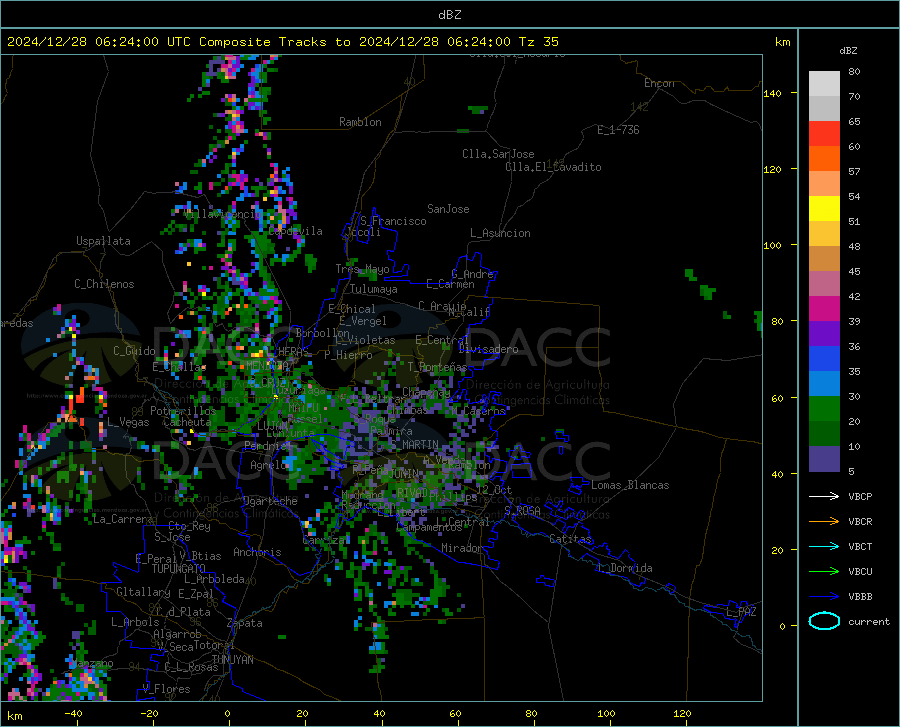Click the S_Francisco label
This screenshot has width=900, height=727.
pos(393,221)
